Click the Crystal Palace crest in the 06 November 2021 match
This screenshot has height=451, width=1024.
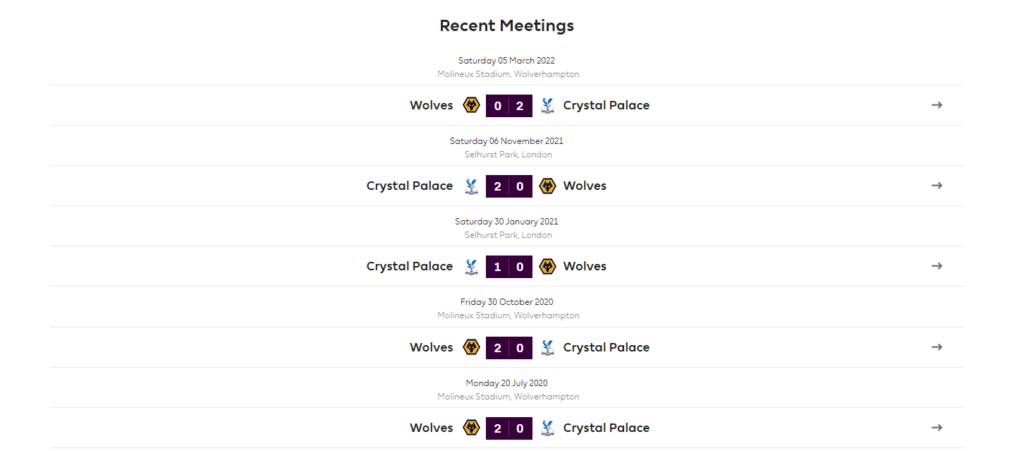point(471,186)
